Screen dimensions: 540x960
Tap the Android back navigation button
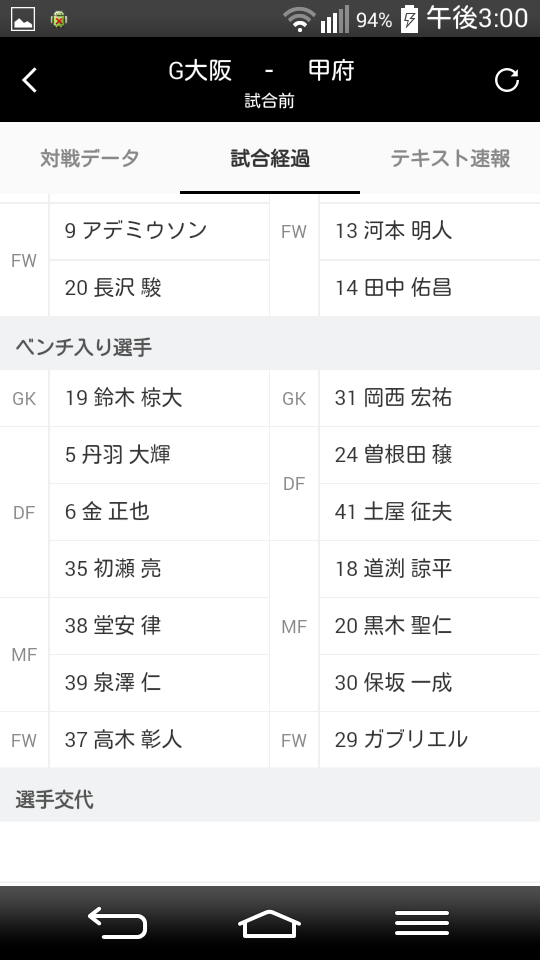coord(118,923)
